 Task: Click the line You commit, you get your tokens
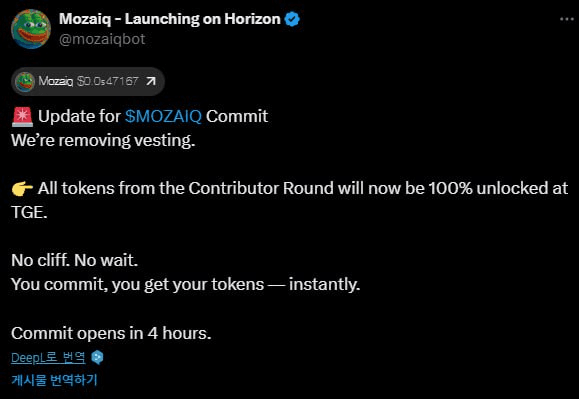tap(185, 285)
